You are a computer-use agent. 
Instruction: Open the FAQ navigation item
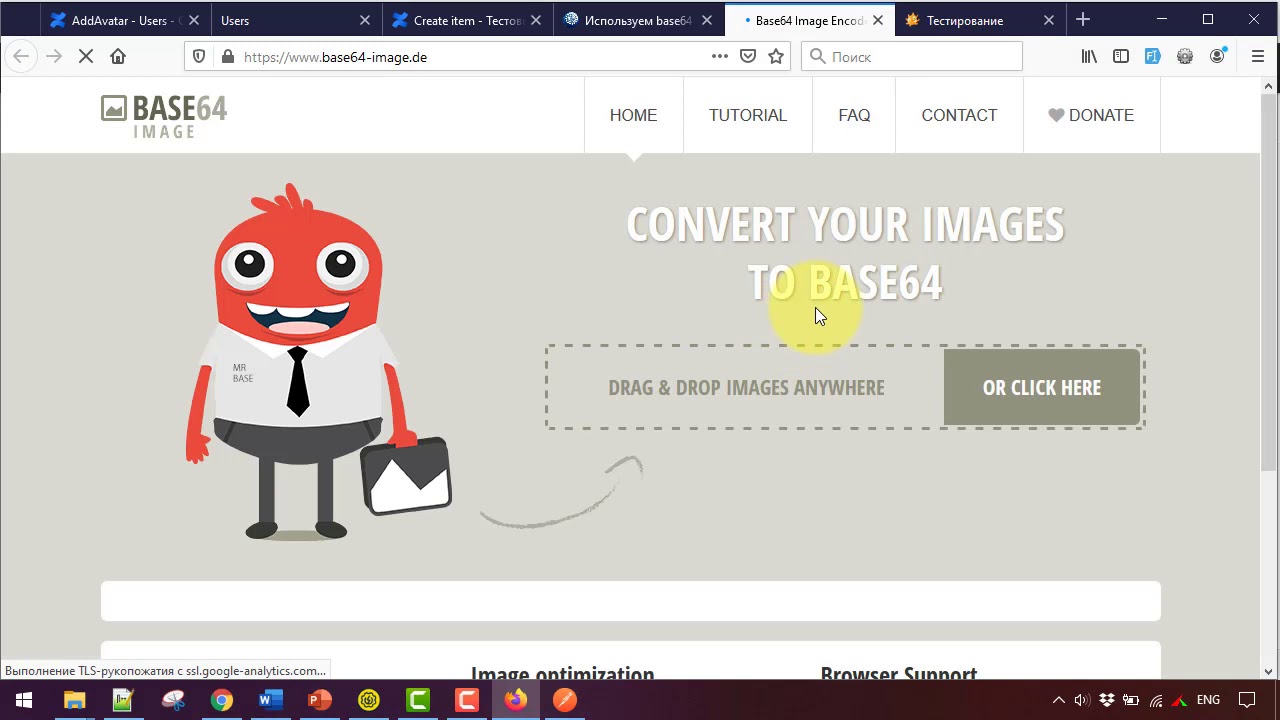coord(854,116)
